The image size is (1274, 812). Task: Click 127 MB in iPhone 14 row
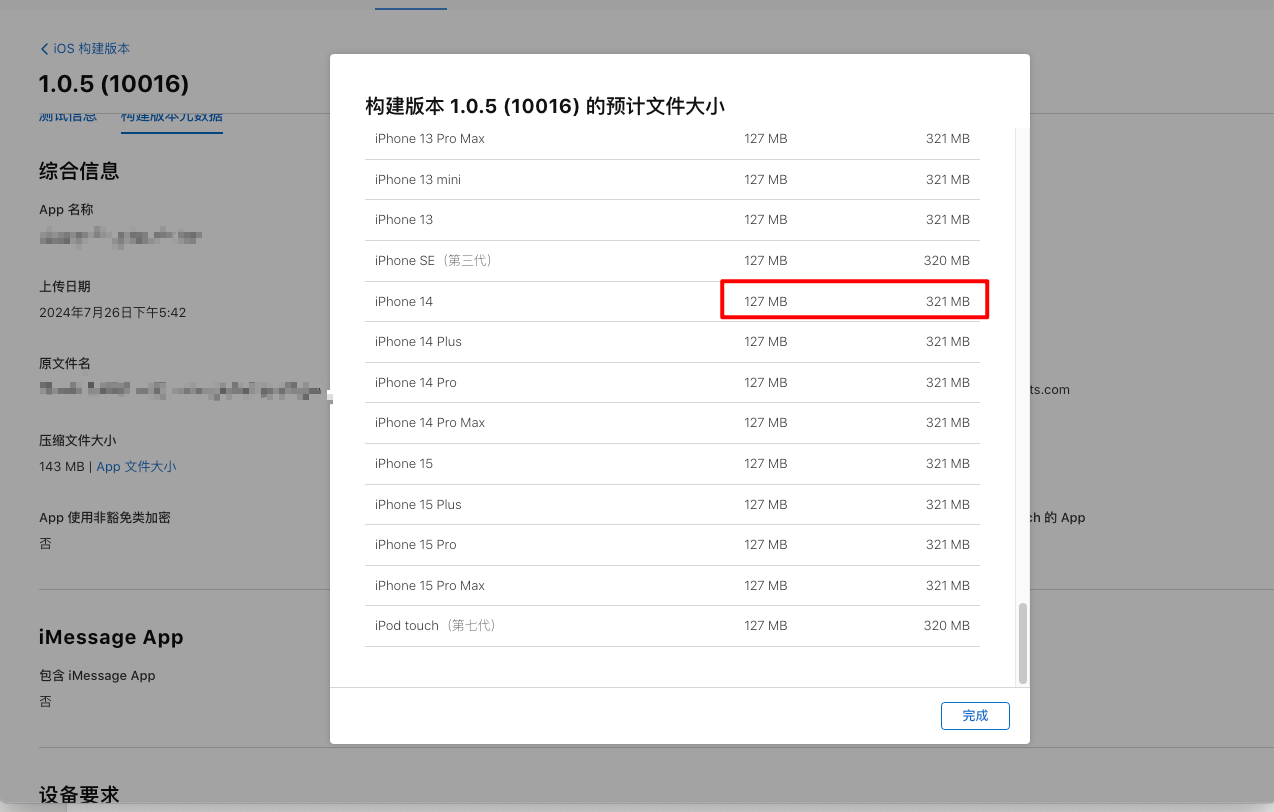pos(766,302)
